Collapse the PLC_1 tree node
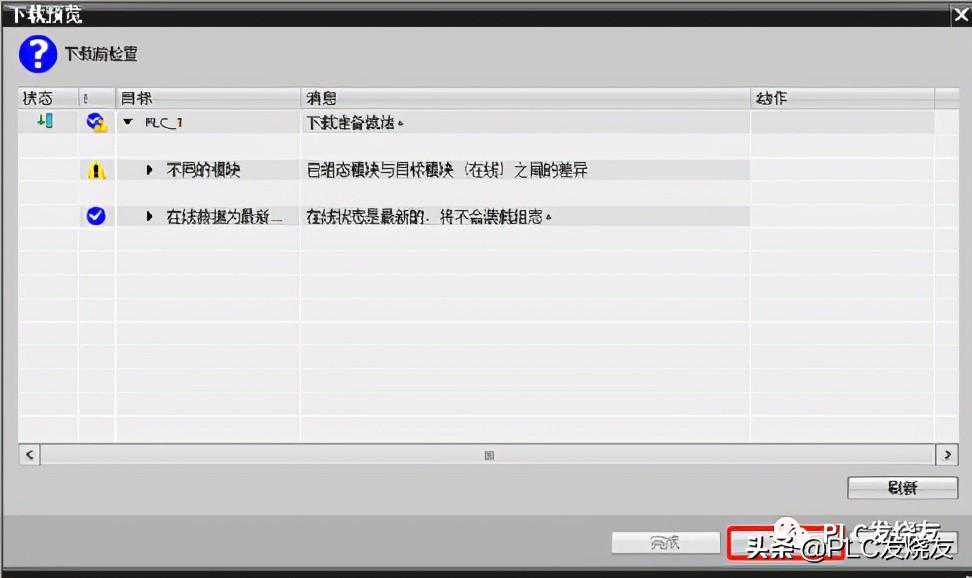This screenshot has height=578, width=972. (x=128, y=122)
